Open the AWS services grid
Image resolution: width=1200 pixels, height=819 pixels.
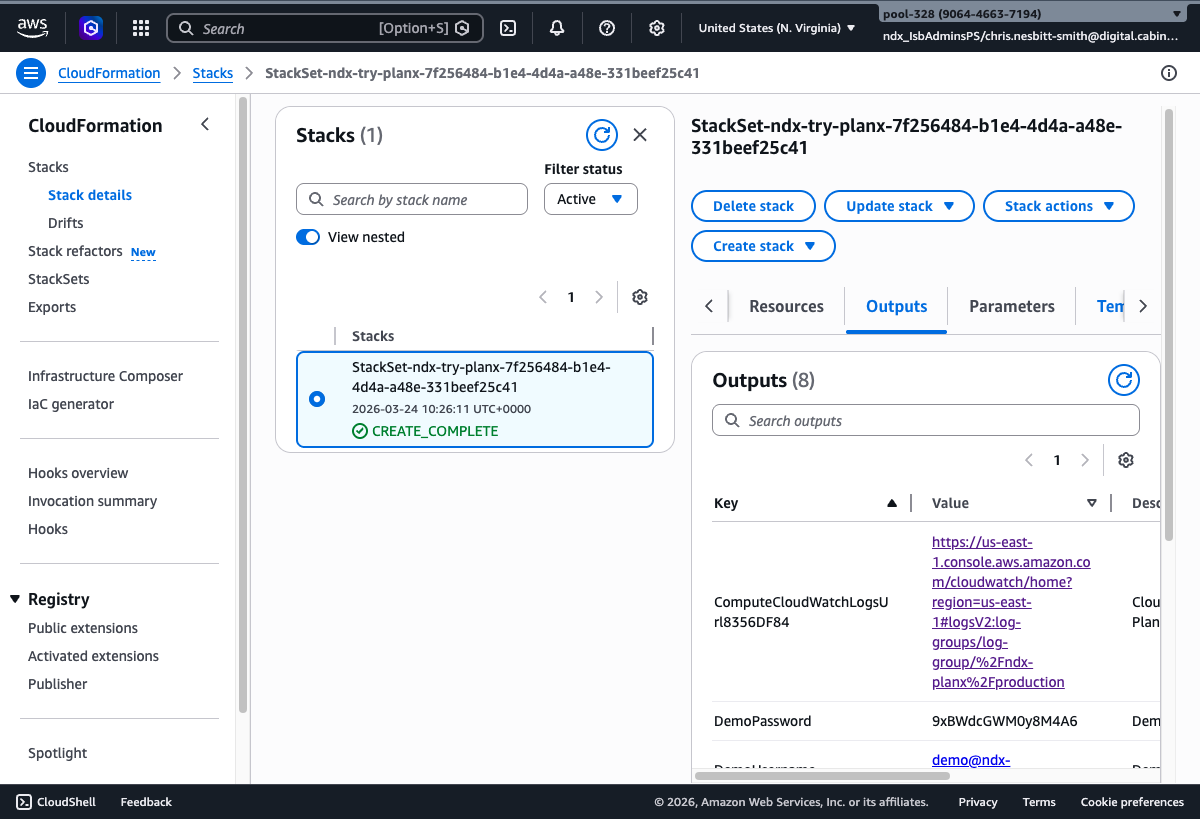click(140, 27)
